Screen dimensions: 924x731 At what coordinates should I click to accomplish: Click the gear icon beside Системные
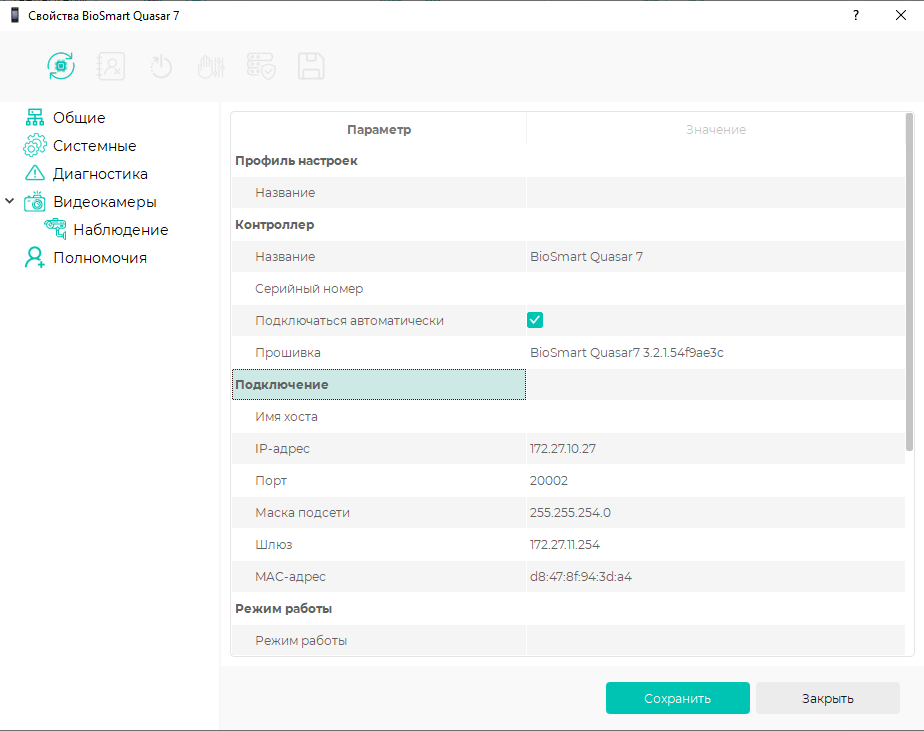(x=35, y=146)
